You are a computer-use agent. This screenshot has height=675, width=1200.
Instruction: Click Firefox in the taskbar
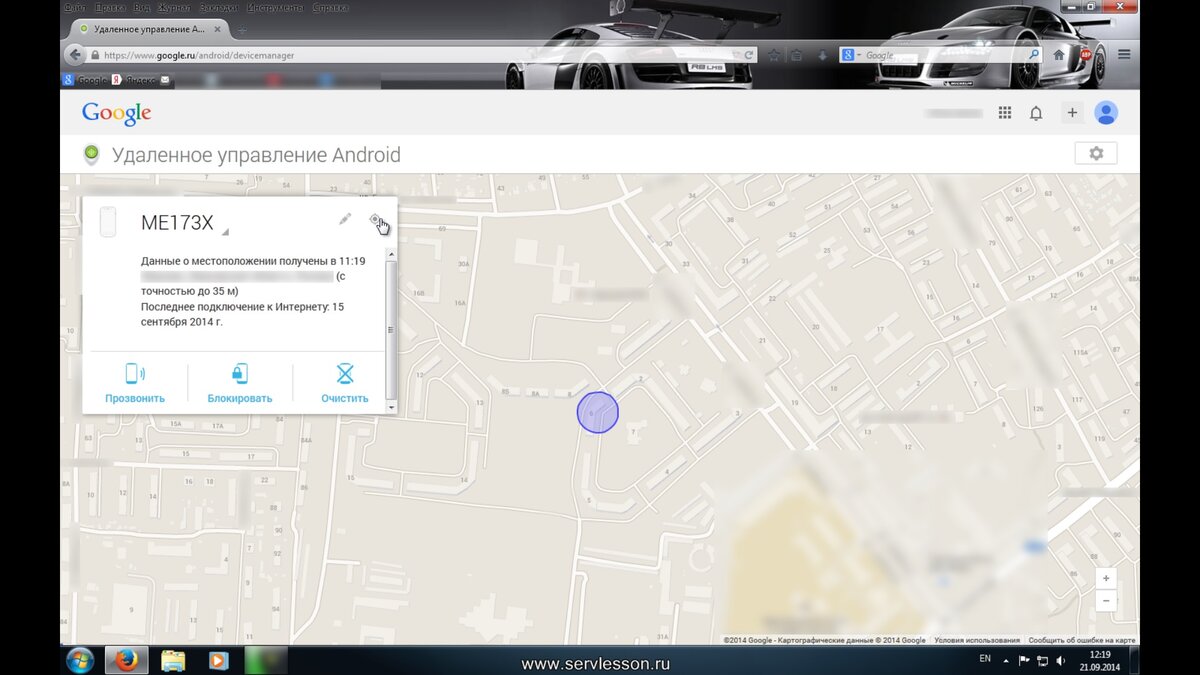pos(126,660)
